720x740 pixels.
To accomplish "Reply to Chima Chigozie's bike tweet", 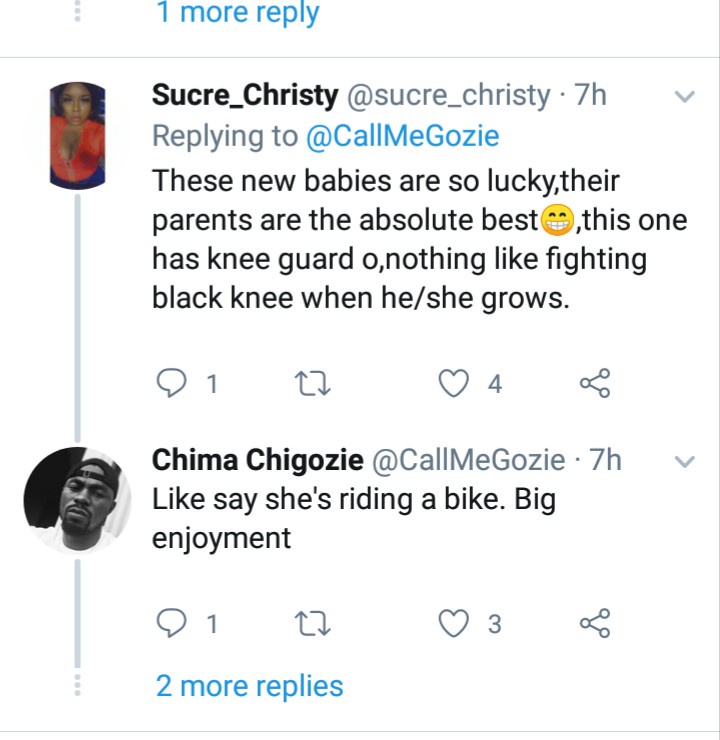I will point(174,624).
